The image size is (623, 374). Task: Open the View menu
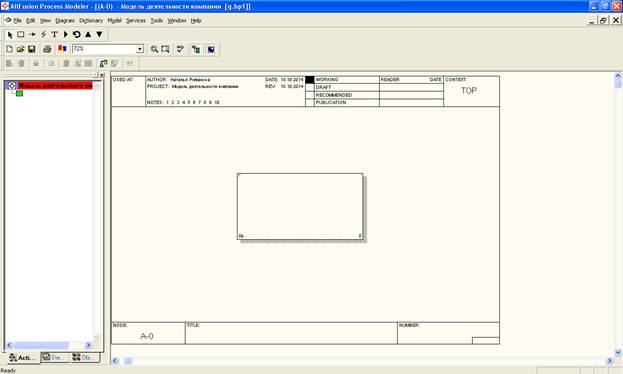coord(45,21)
